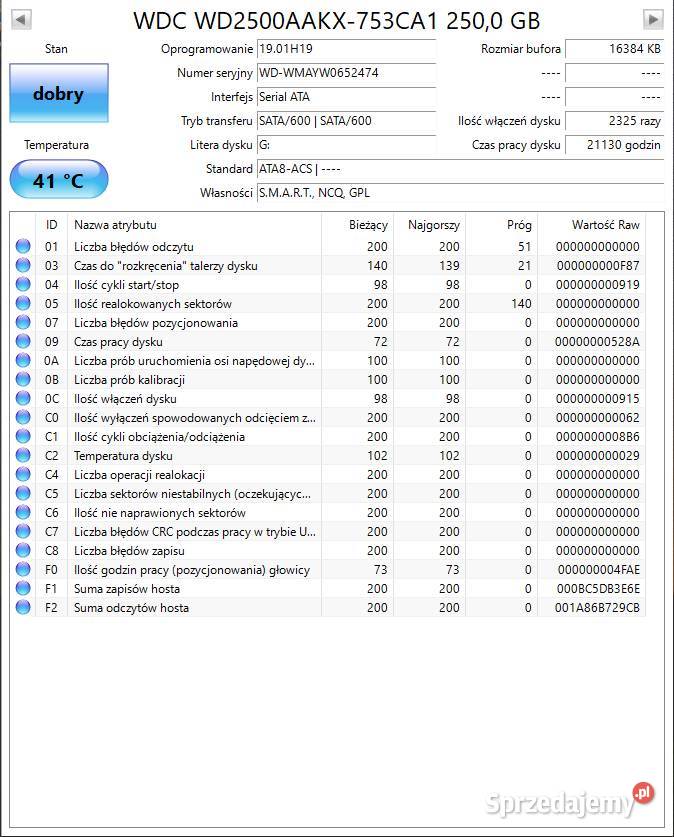Screen dimensions: 674x837
Task: Click status orb for attribute F2
Action: tap(23, 607)
